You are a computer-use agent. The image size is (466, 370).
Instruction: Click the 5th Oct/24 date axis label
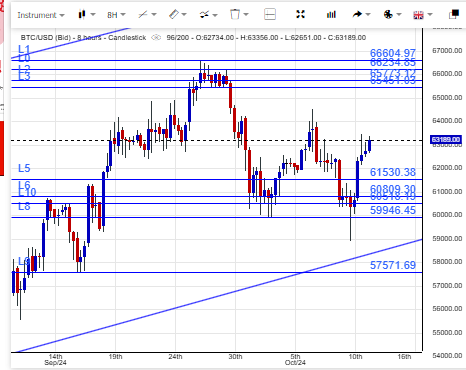point(295,359)
